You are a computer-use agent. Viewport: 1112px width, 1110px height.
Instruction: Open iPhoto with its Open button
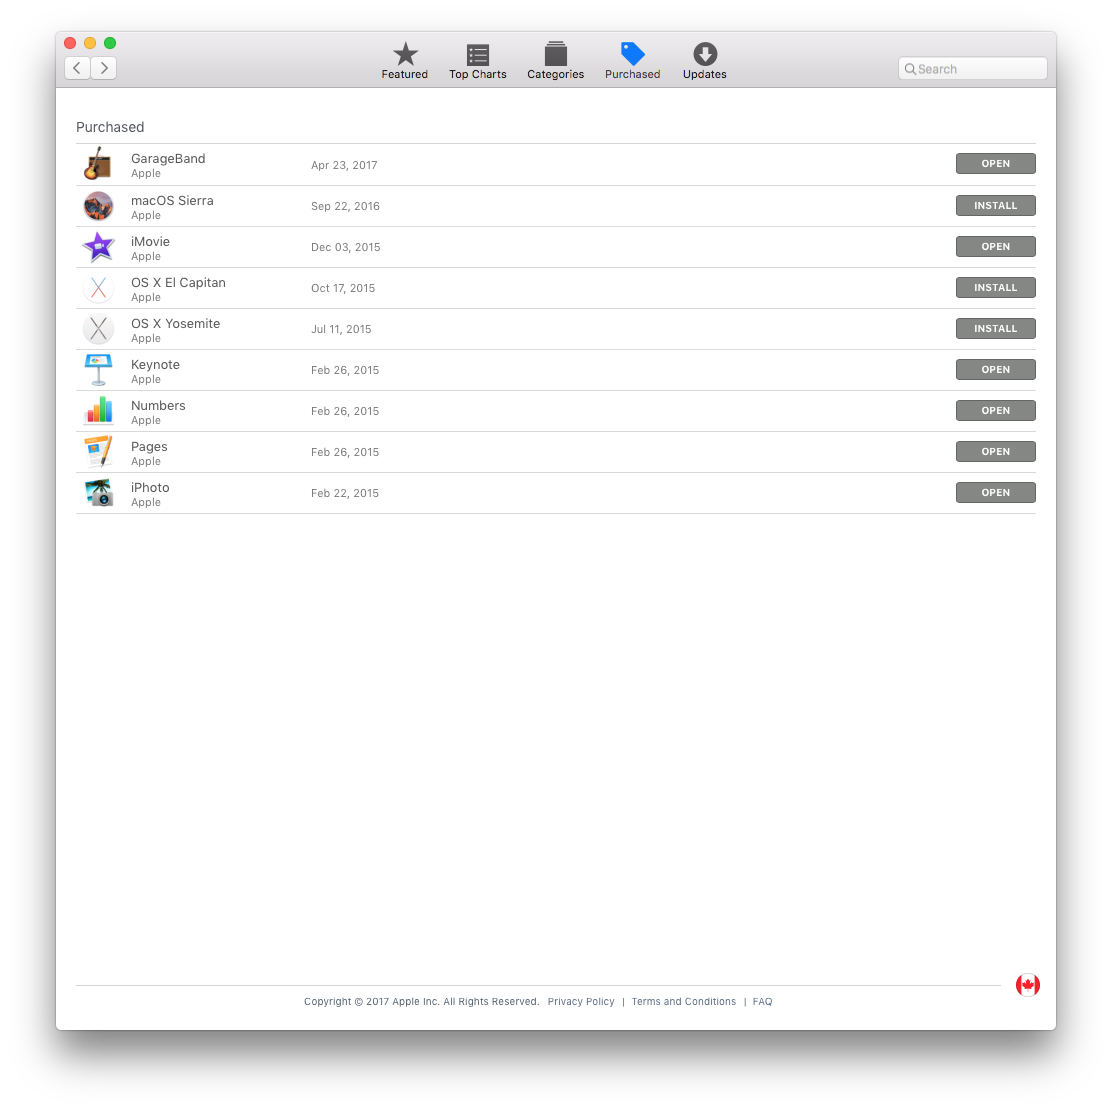click(995, 493)
